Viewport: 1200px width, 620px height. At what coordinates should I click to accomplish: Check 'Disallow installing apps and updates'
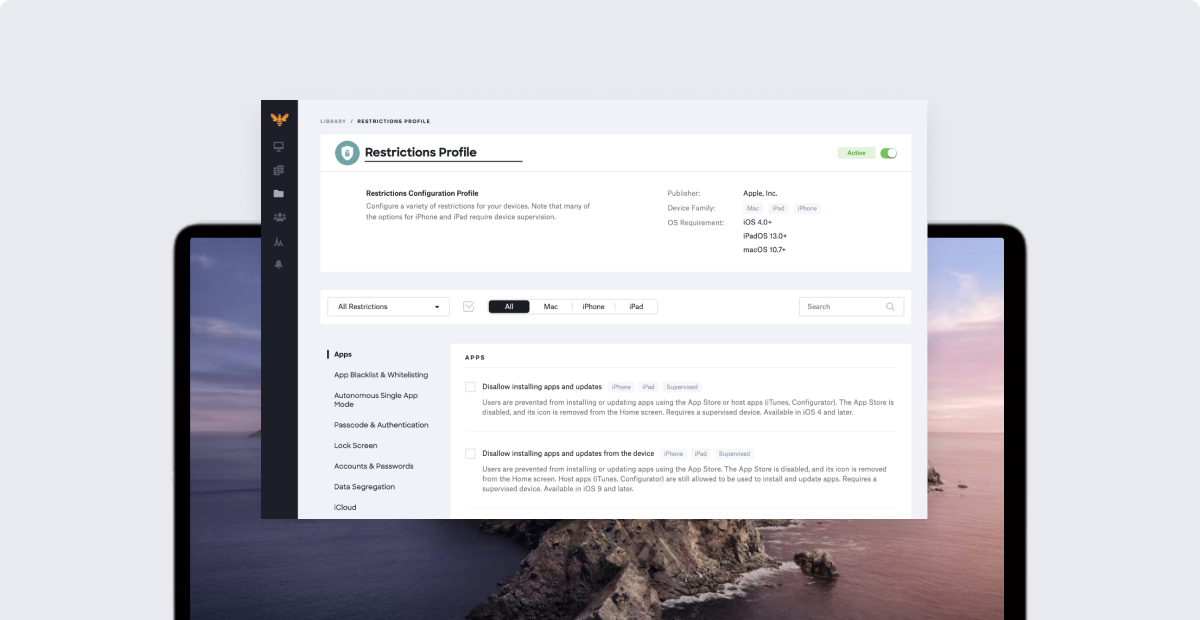click(x=470, y=387)
